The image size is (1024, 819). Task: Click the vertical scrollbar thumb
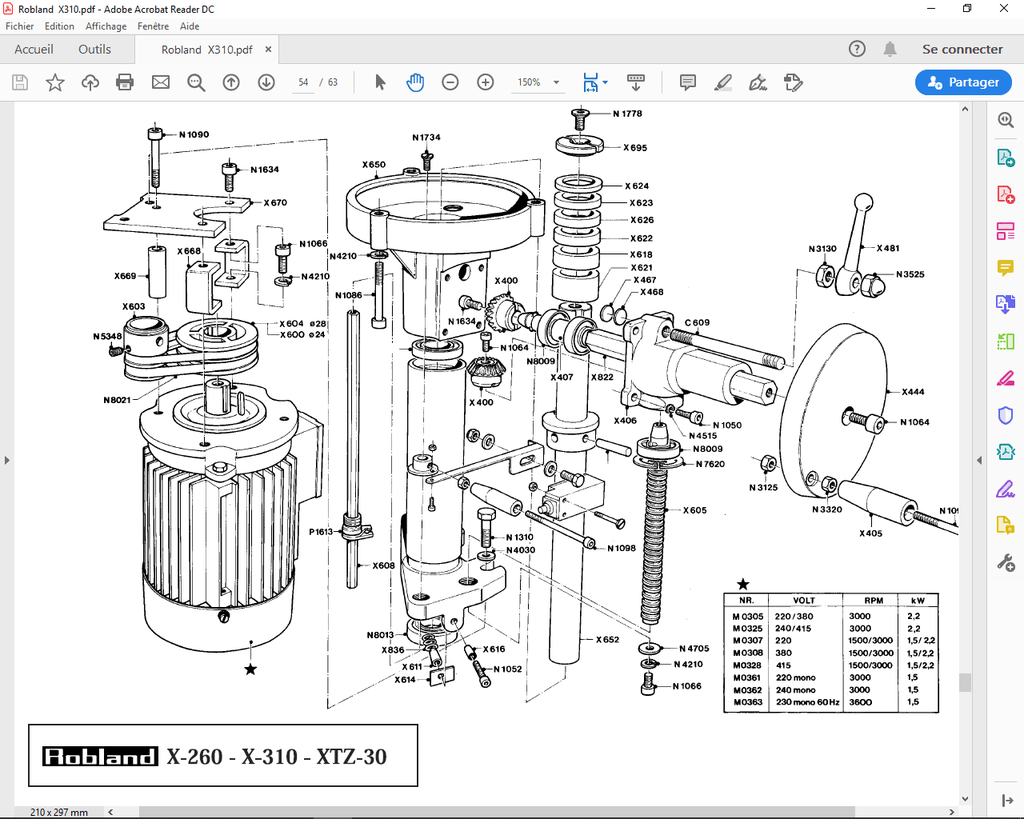[965, 682]
